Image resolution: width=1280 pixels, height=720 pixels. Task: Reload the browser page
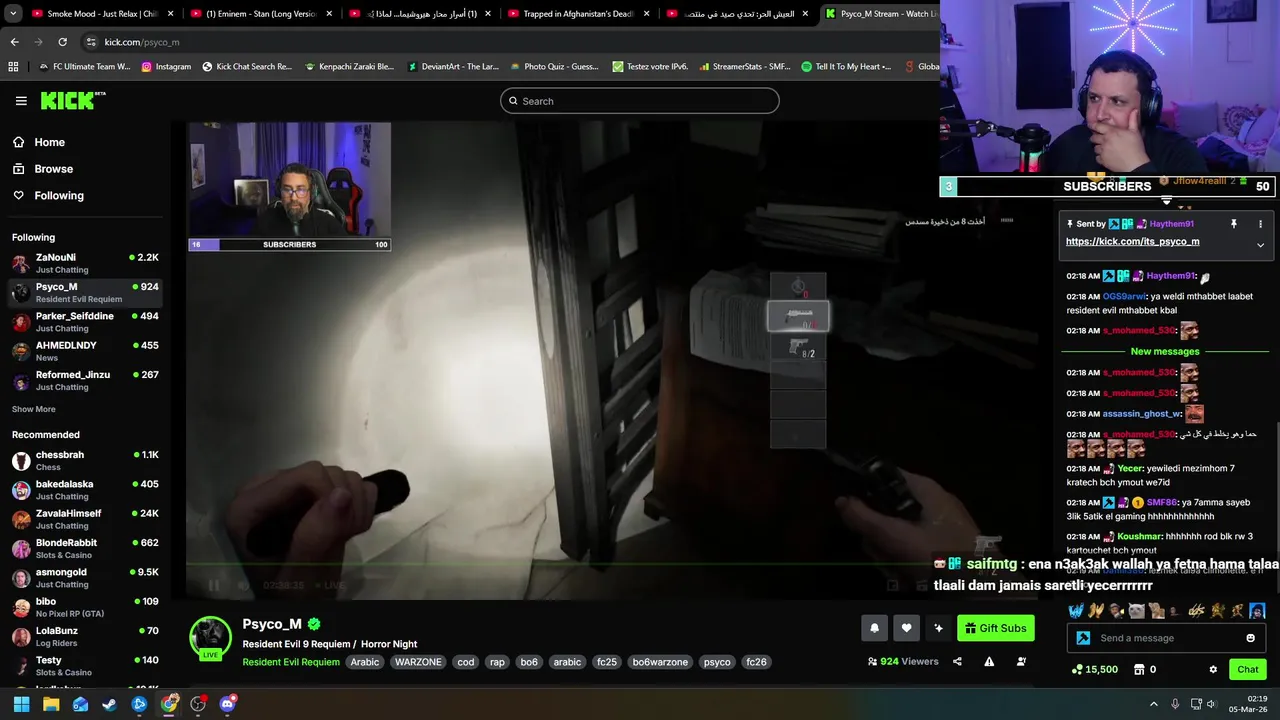62,42
